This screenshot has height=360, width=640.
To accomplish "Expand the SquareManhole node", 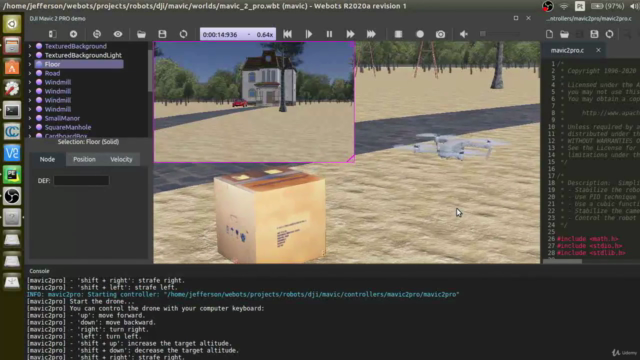I will click(x=30, y=127).
